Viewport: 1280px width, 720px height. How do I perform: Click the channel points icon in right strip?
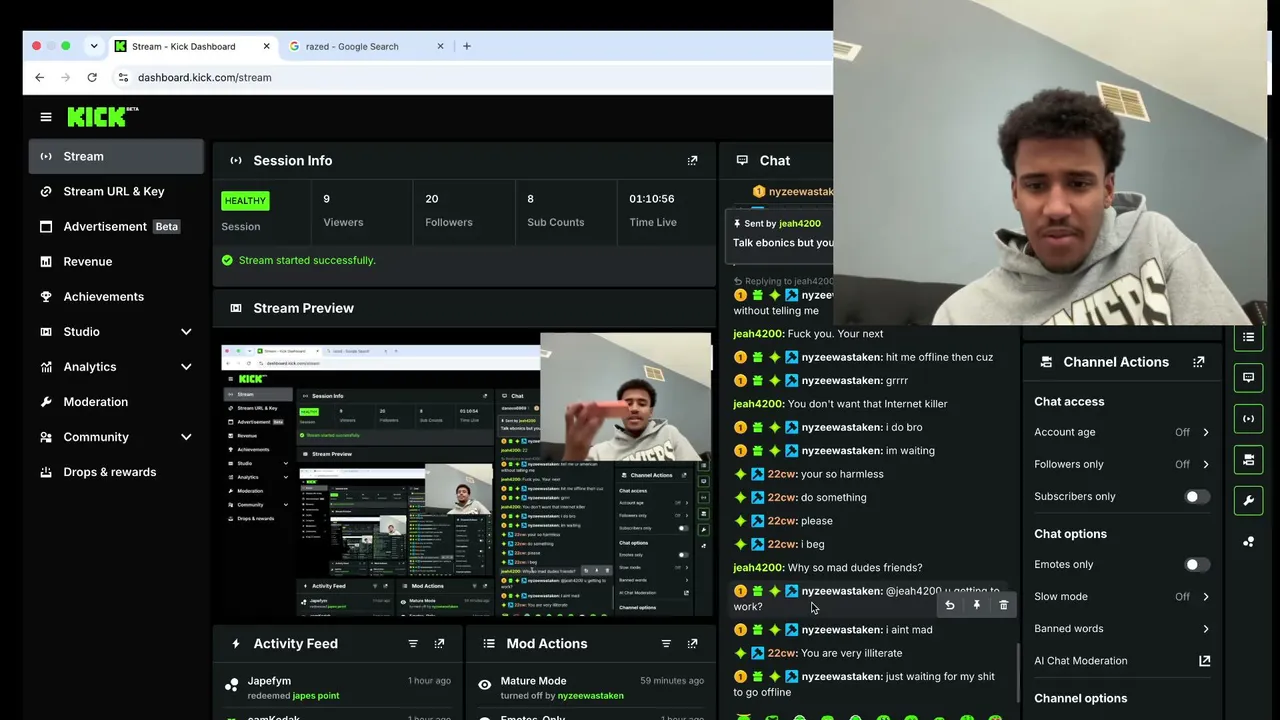(1248, 542)
